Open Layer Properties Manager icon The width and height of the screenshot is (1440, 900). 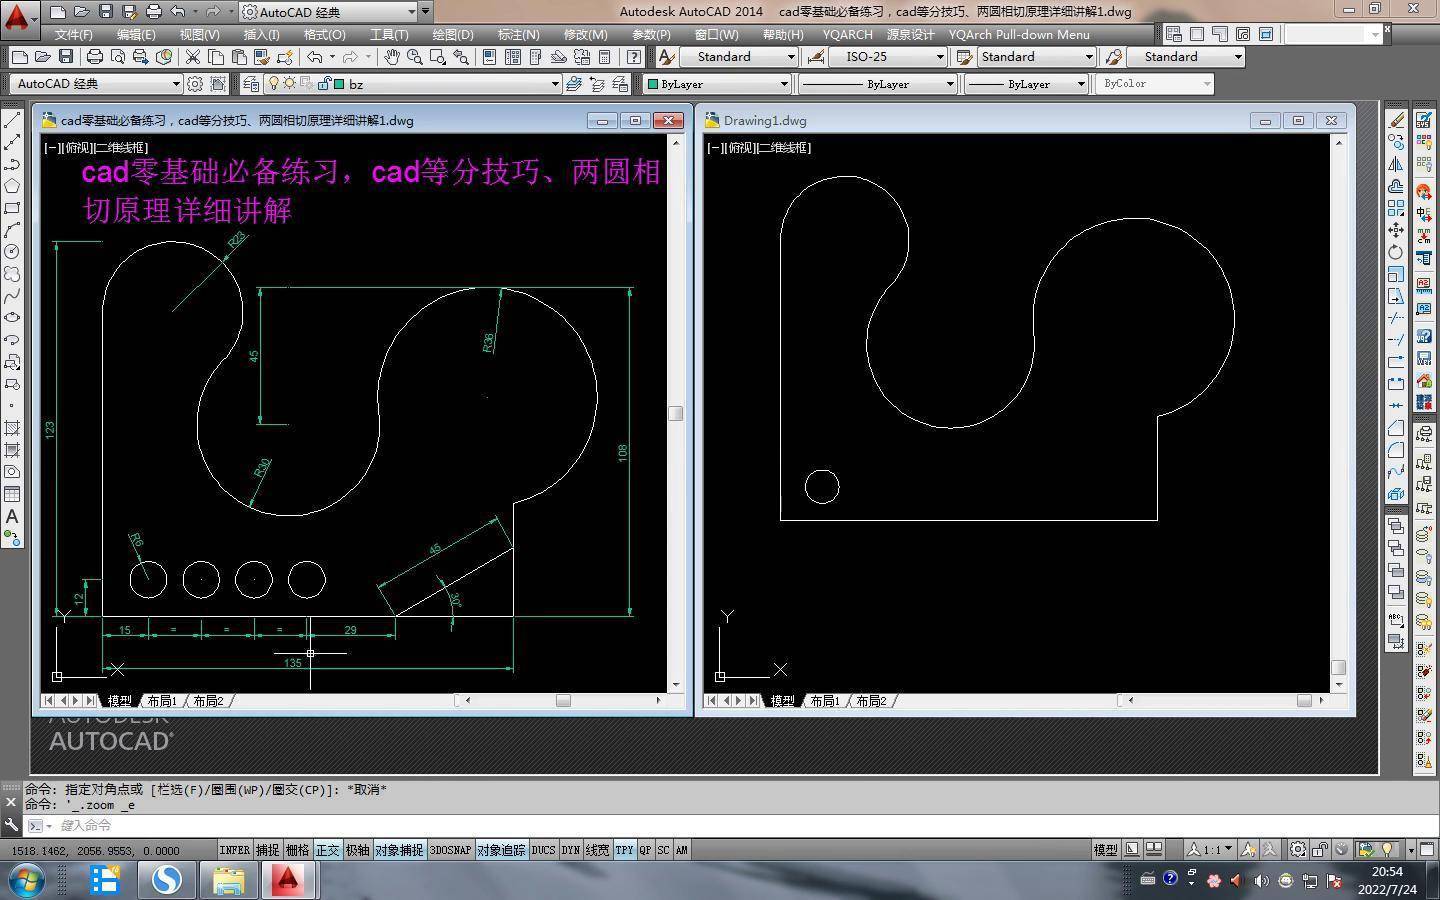click(251, 84)
